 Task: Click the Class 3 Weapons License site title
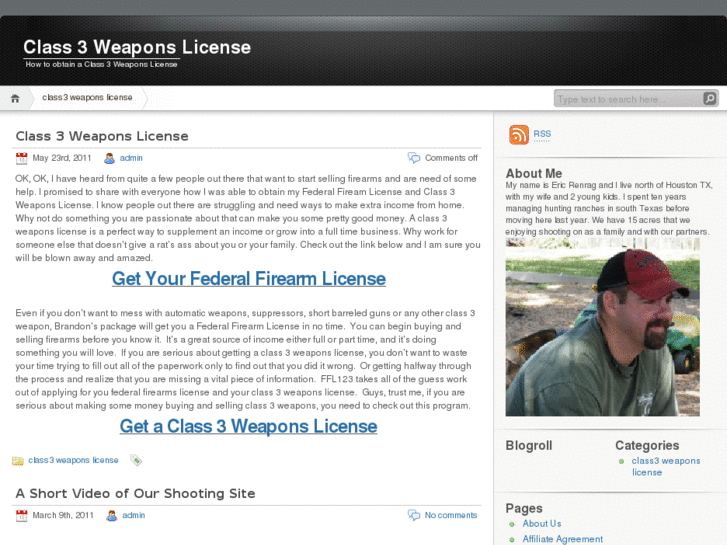coord(137,47)
